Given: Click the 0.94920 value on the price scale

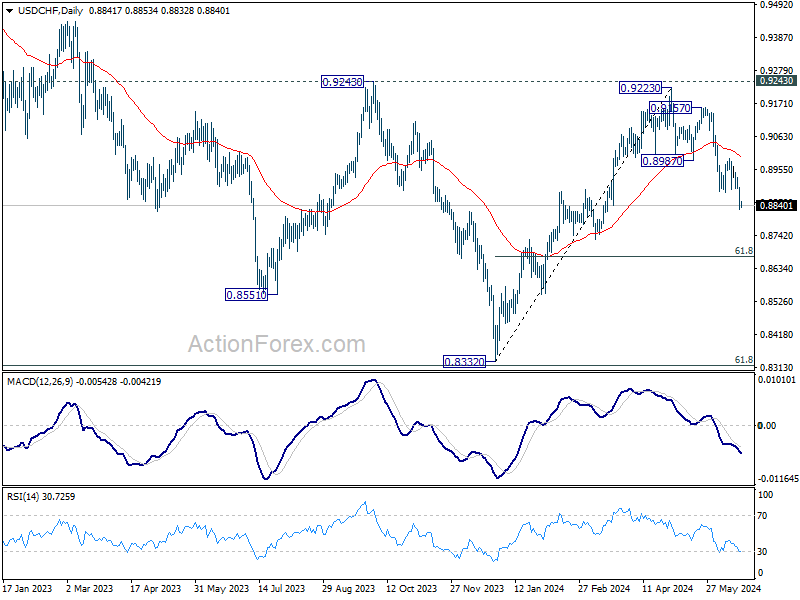Looking at the screenshot, I should [777, 5].
